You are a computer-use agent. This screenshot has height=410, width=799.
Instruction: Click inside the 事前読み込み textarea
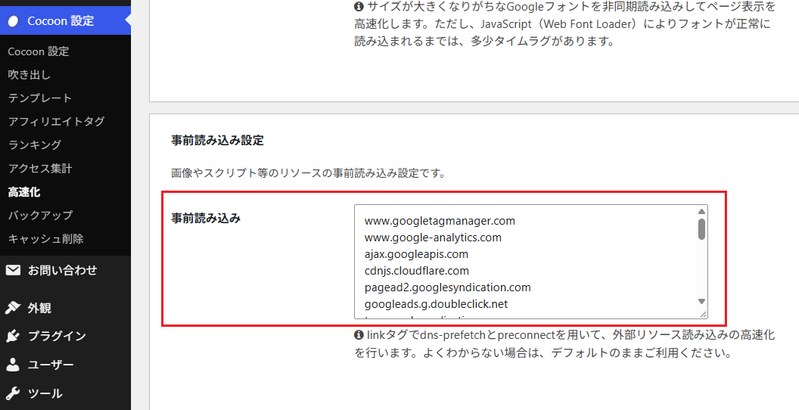click(530, 262)
